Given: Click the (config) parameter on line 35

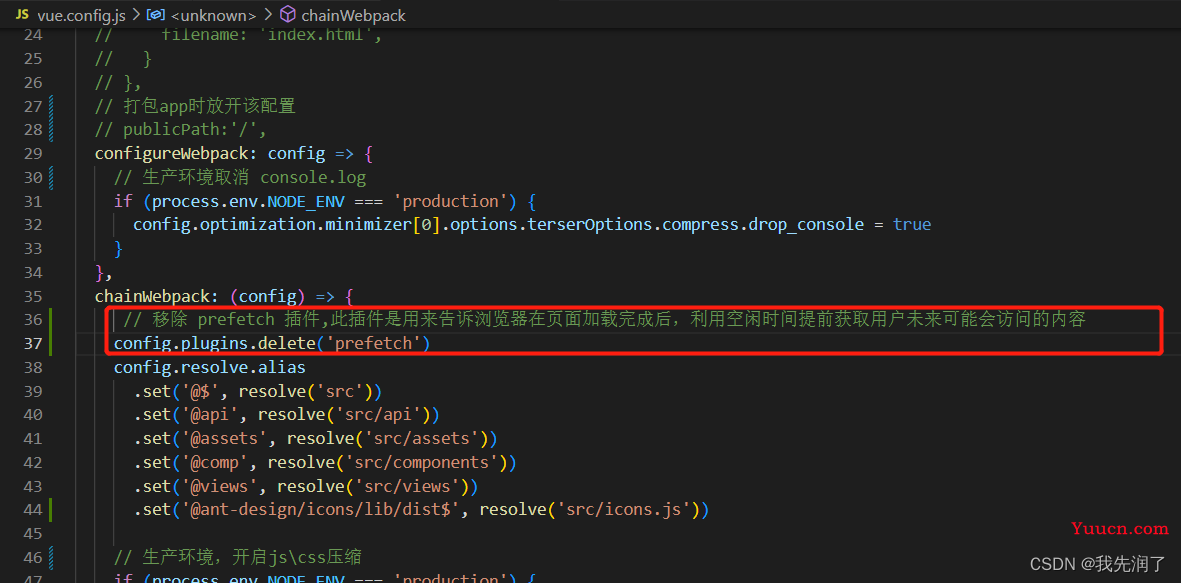Looking at the screenshot, I should [x=267, y=296].
